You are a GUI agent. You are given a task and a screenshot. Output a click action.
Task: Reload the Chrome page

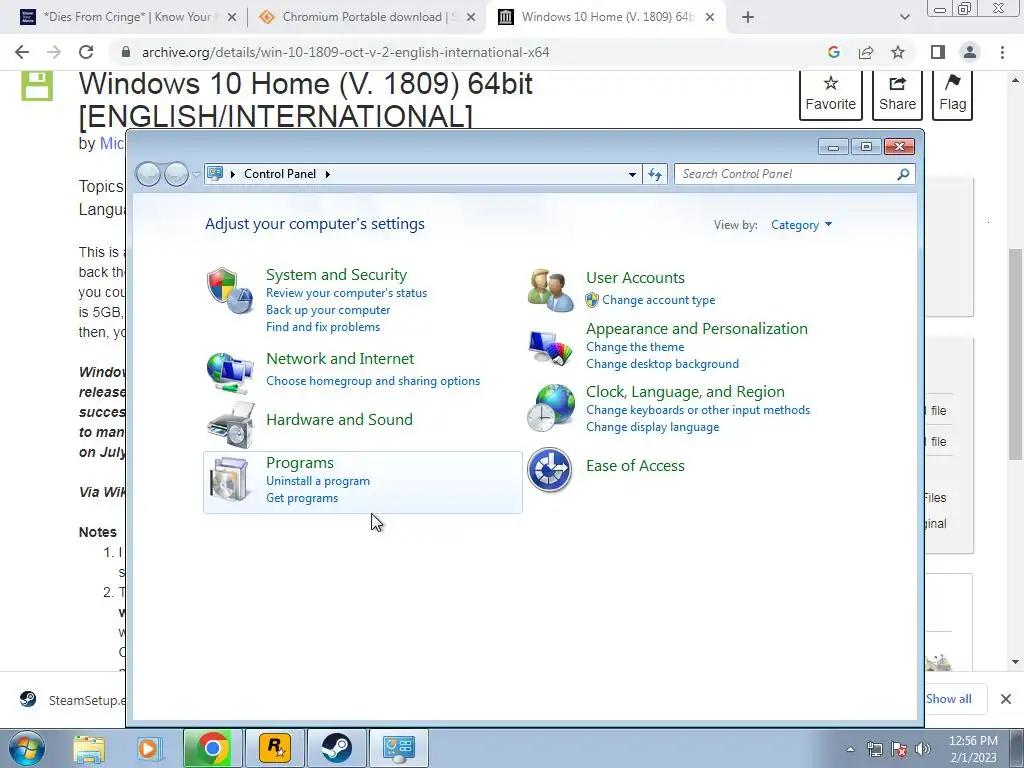point(86,52)
